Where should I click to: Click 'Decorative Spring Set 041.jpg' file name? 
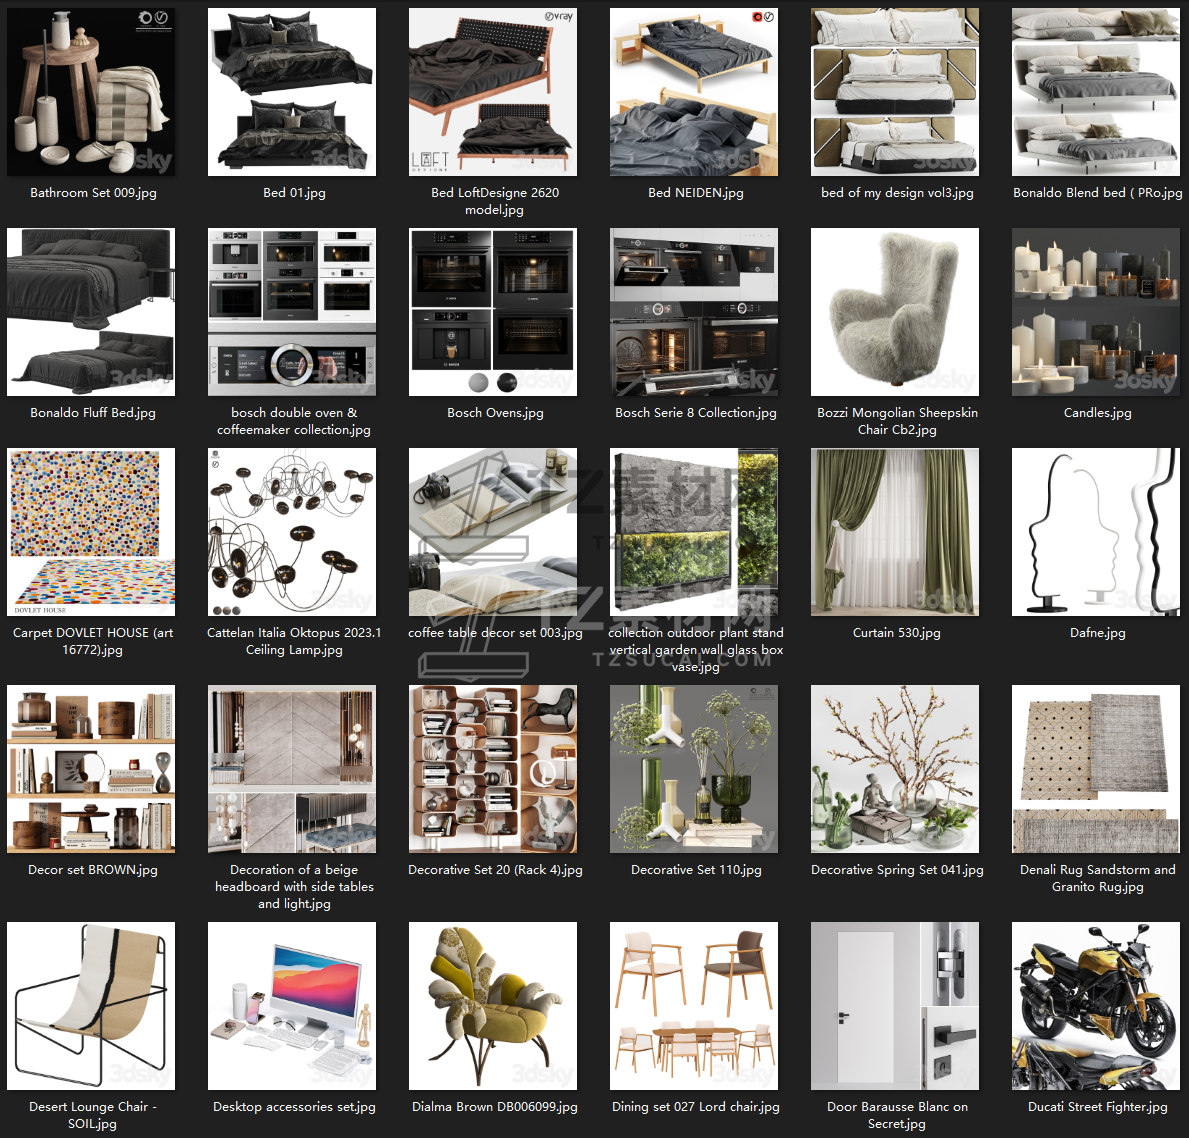[897, 870]
